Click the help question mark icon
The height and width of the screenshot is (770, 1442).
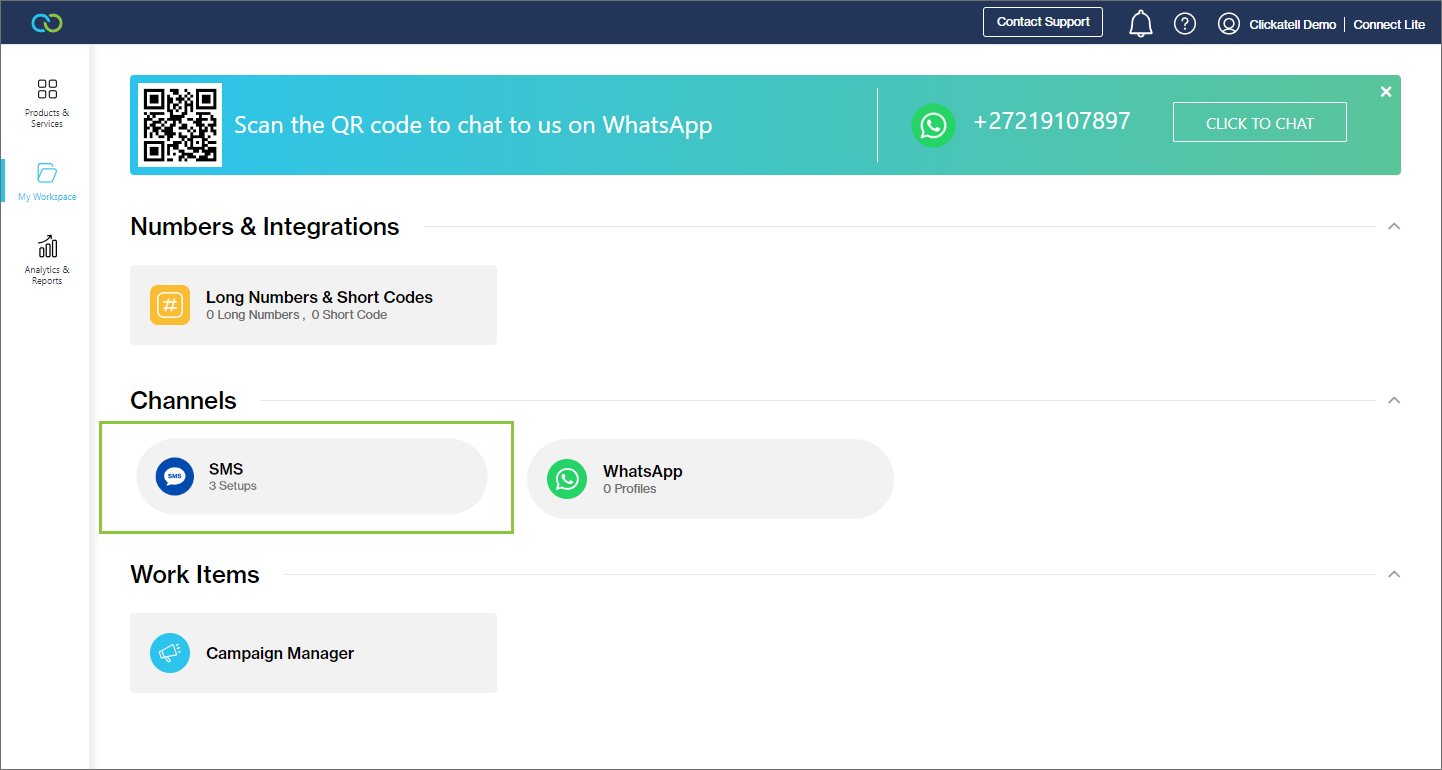click(1185, 24)
